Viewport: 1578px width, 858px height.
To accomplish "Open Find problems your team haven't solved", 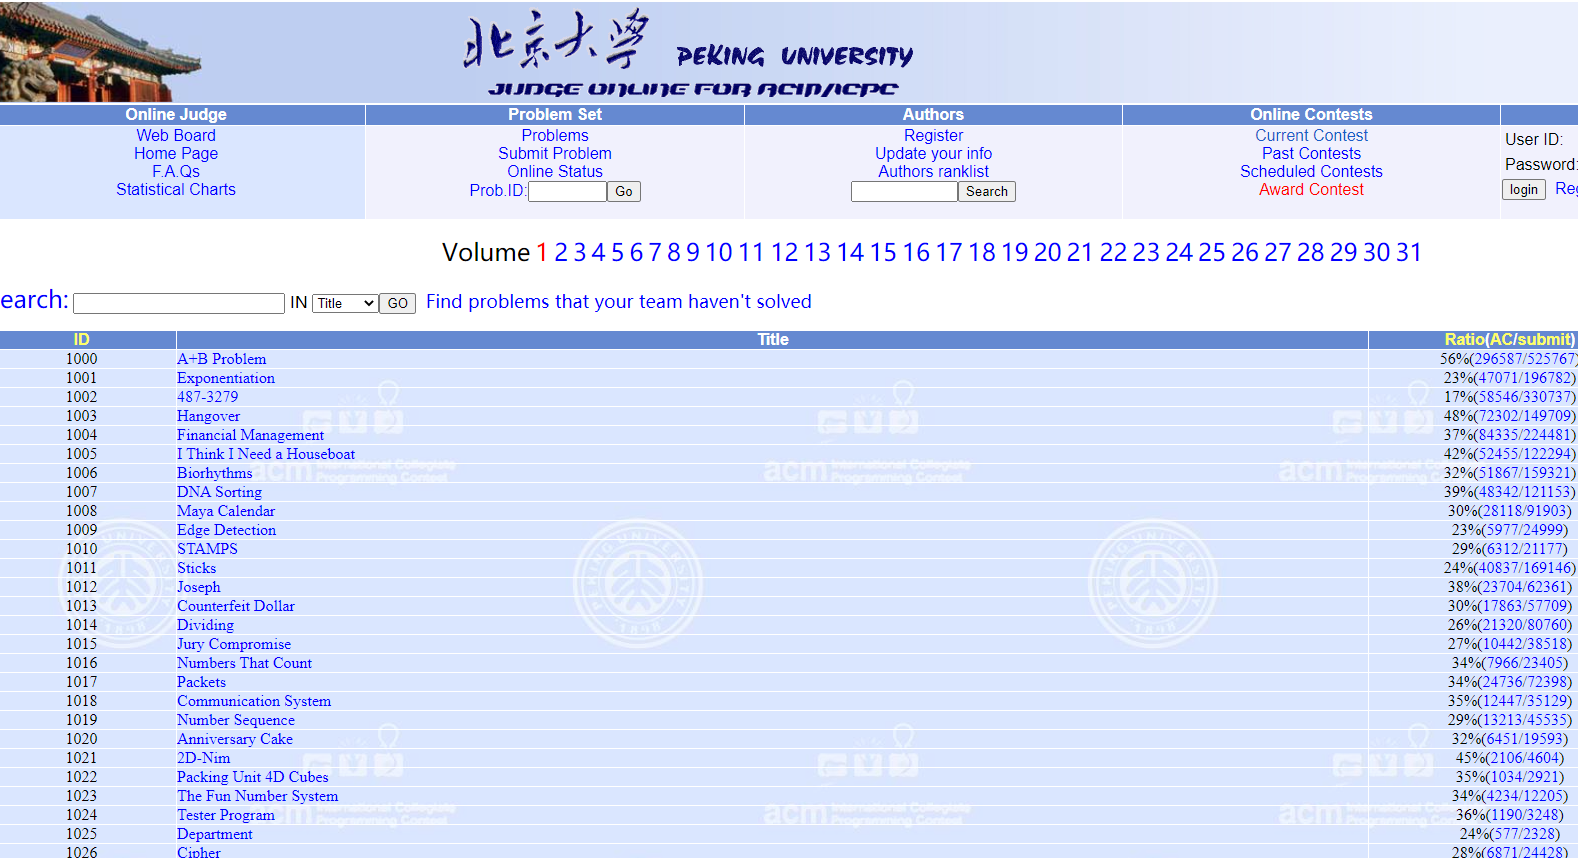I will coord(619,301).
